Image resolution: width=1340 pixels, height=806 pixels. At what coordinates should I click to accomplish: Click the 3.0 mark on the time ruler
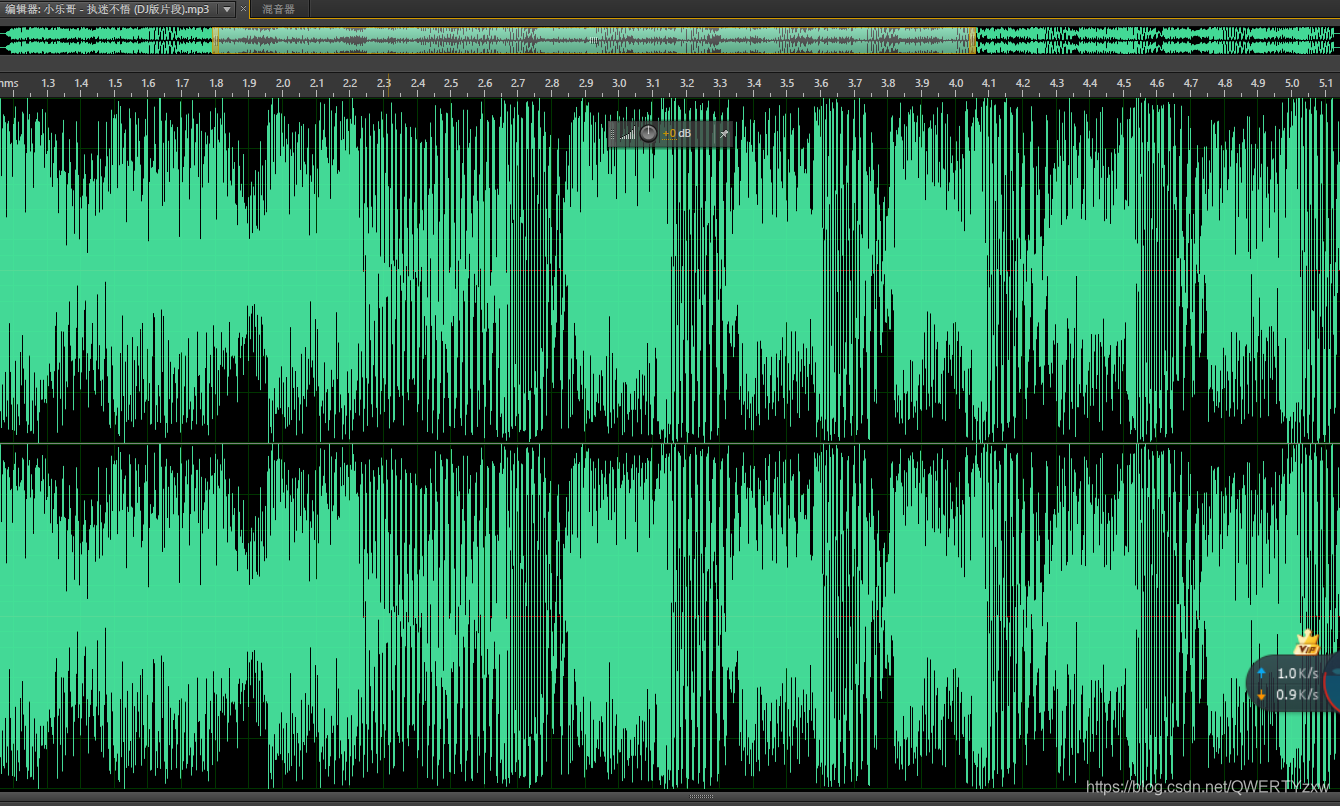point(619,83)
